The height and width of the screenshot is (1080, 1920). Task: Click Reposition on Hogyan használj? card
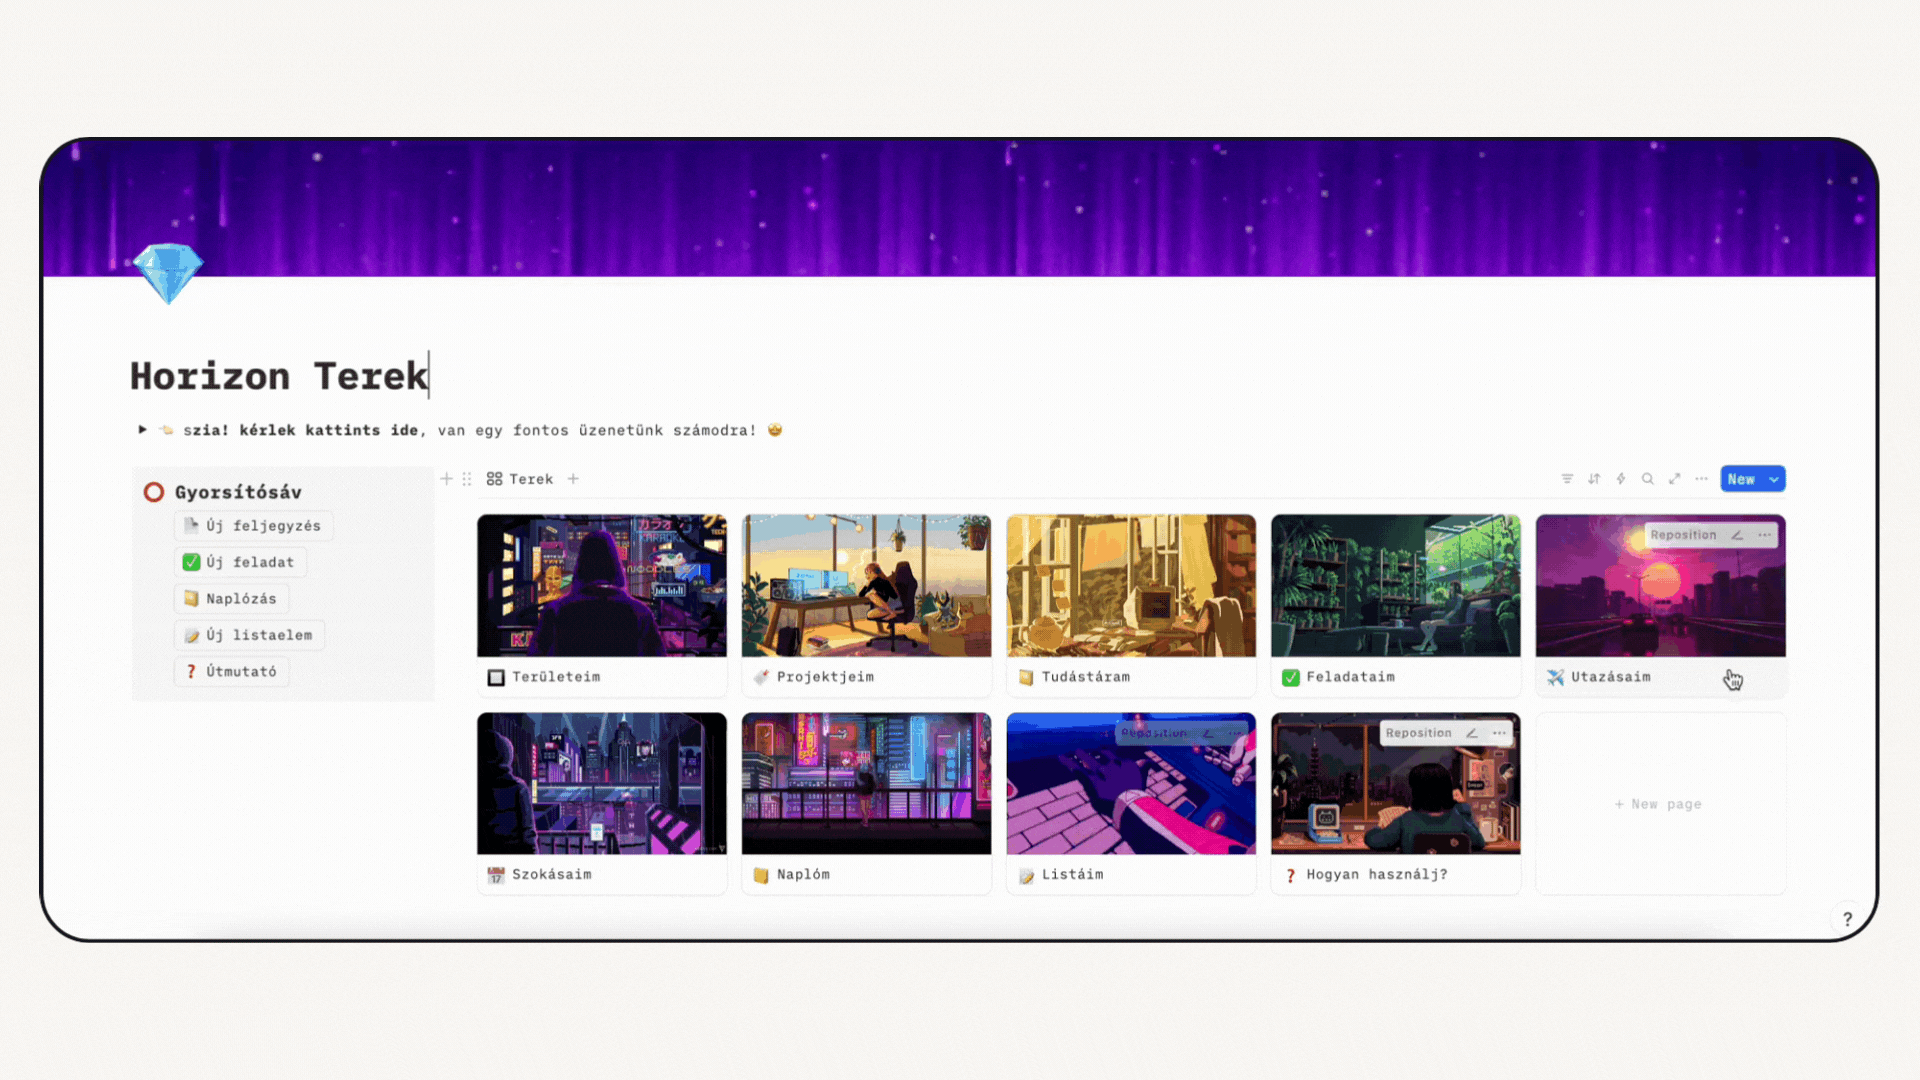[1418, 733]
